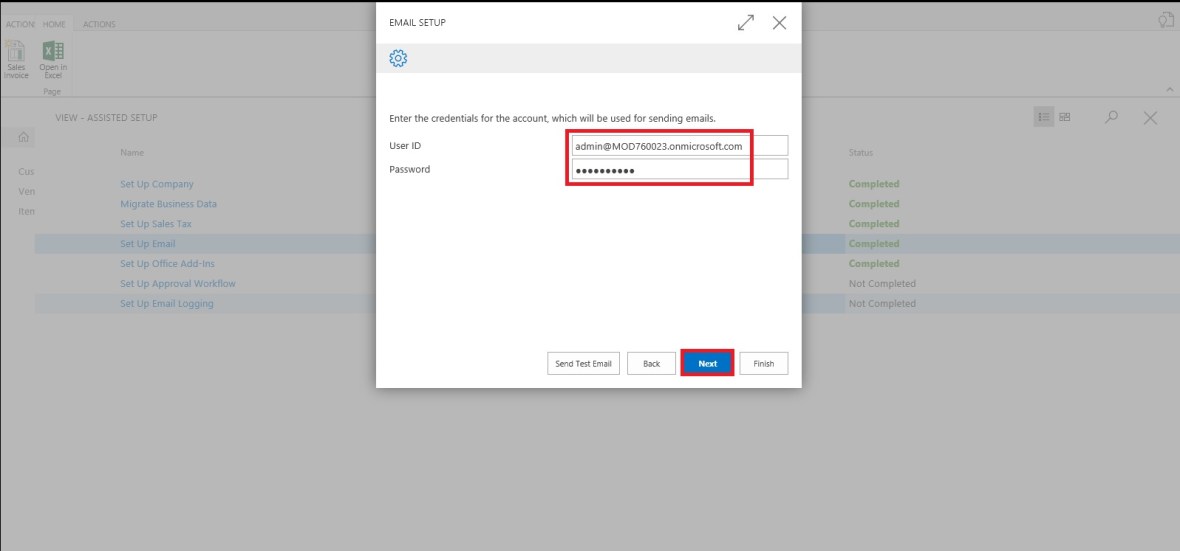Collapse the ribbon with the chevron
The height and width of the screenshot is (551, 1180).
pos(1171,90)
